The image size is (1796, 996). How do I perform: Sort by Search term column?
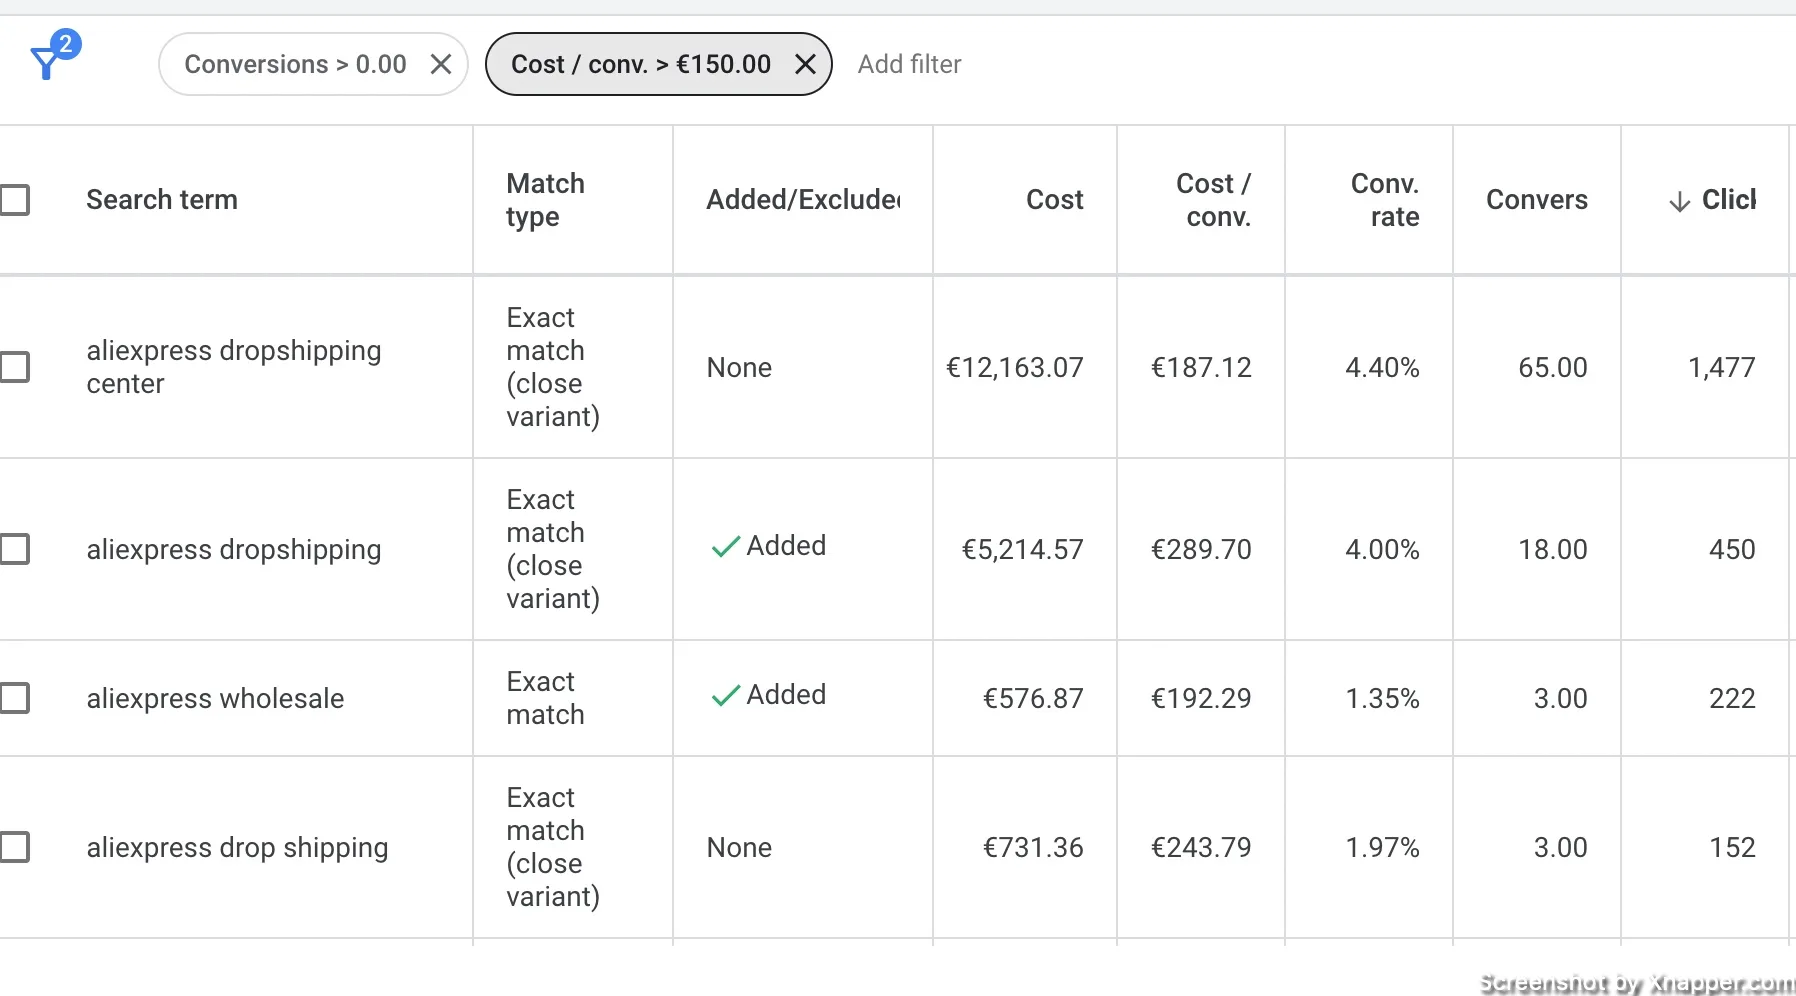162,200
